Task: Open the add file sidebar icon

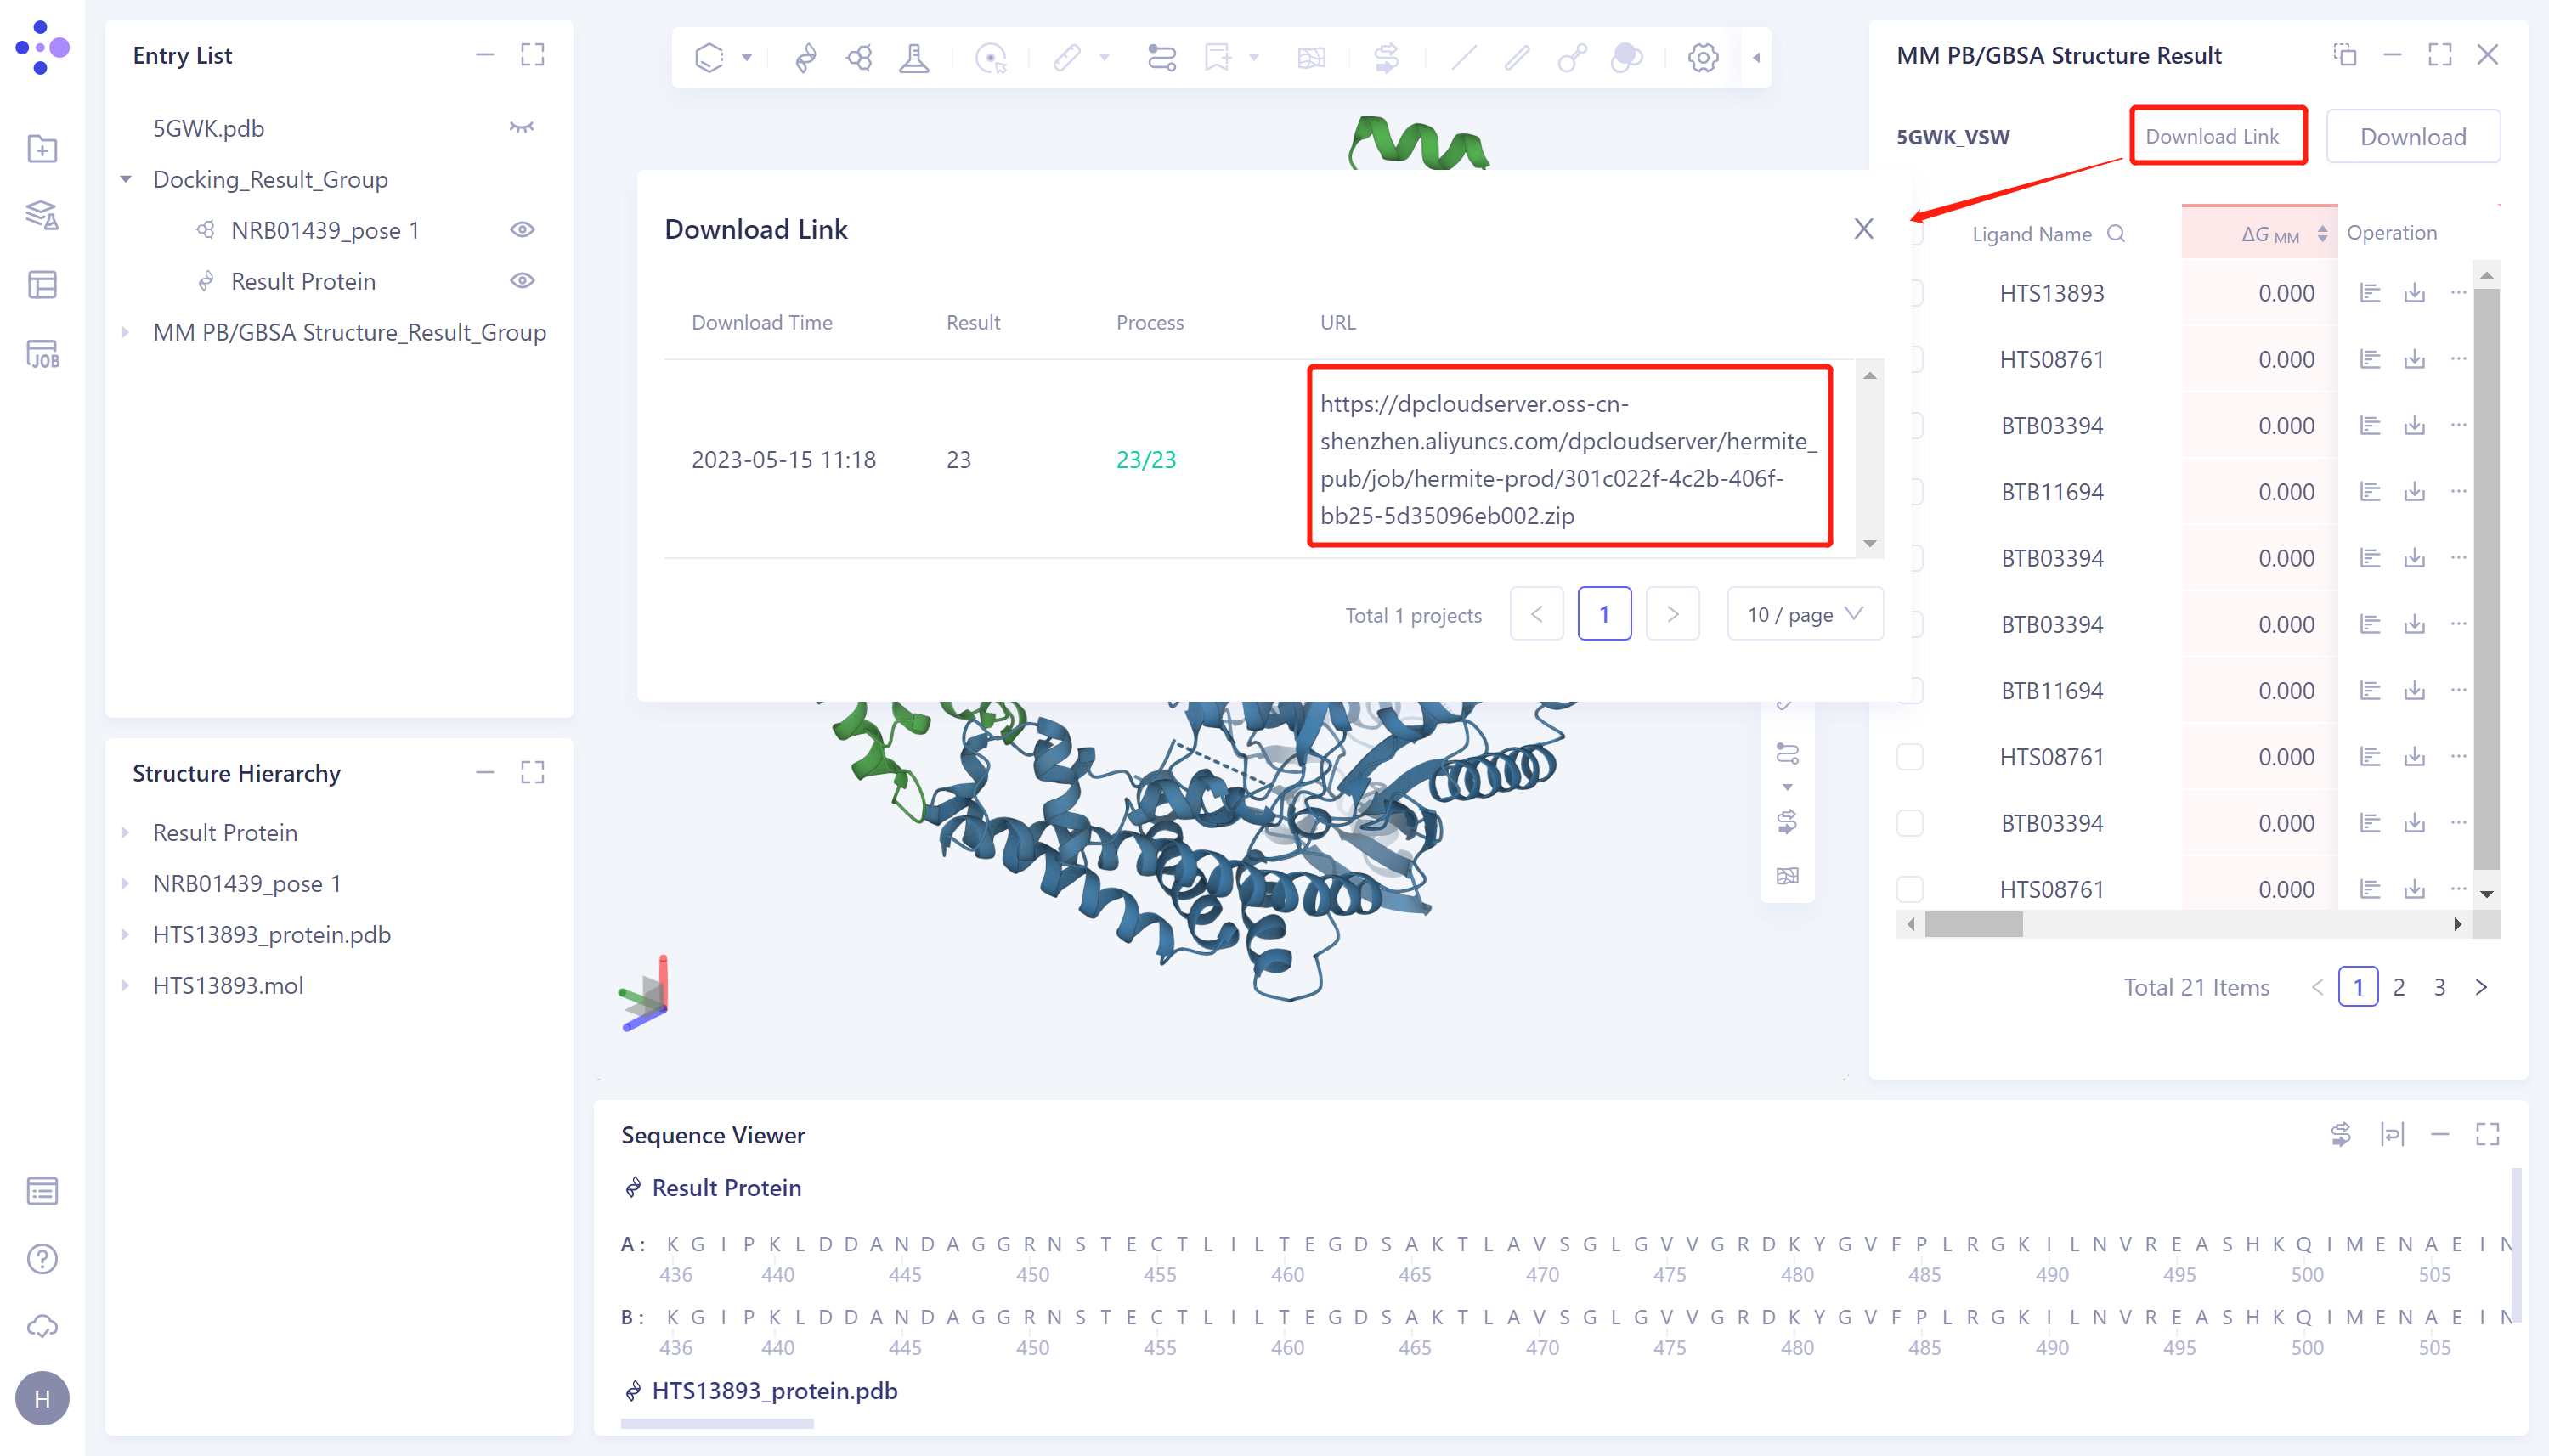Action: (42, 149)
